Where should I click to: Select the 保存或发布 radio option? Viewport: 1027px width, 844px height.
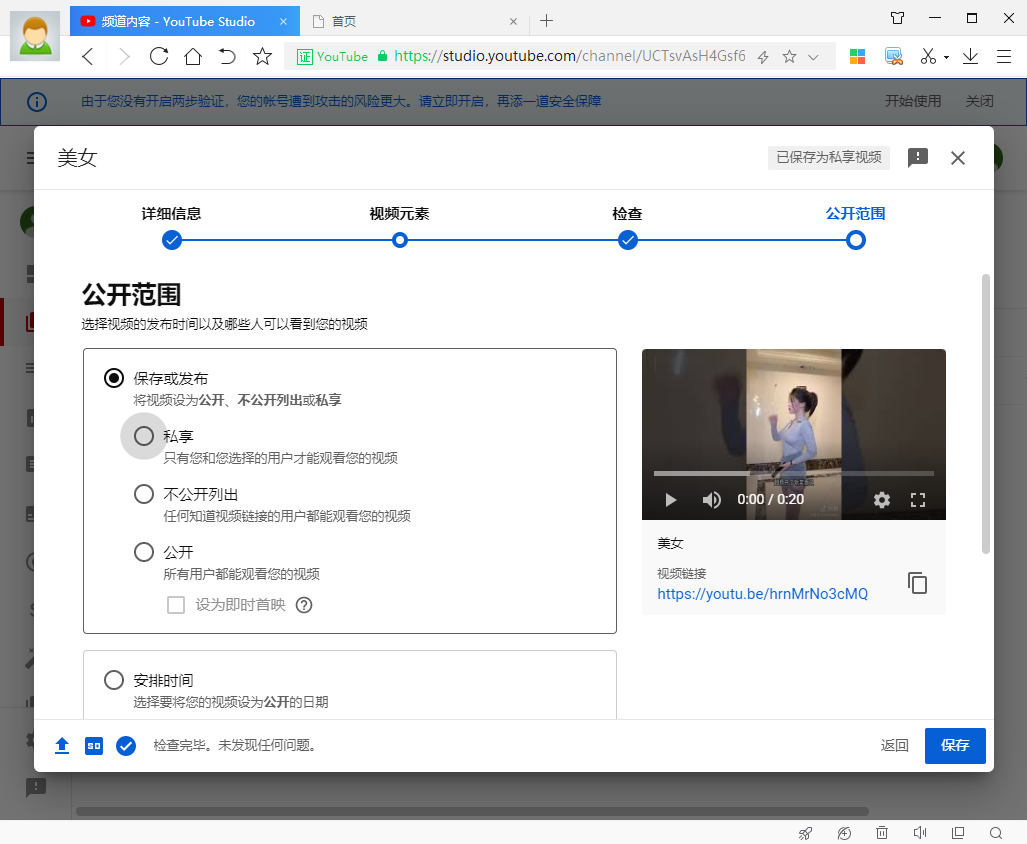point(114,378)
